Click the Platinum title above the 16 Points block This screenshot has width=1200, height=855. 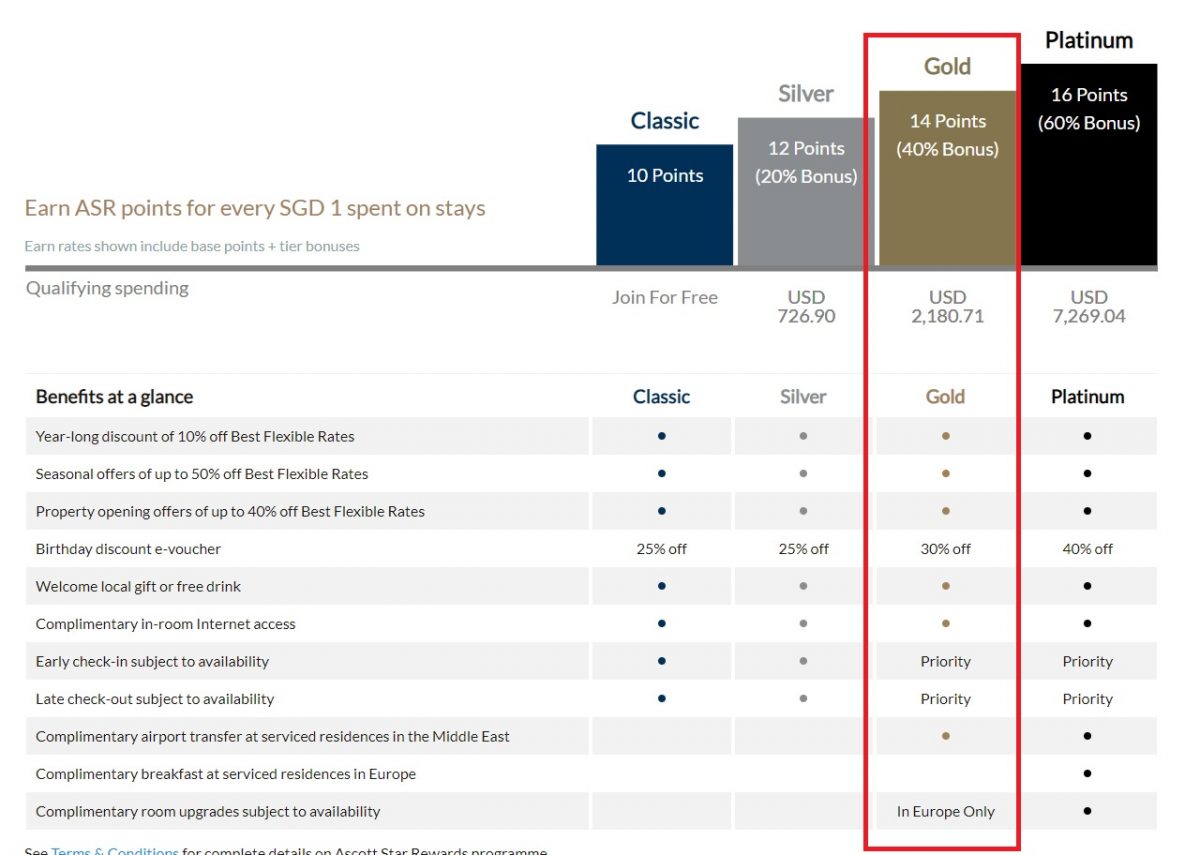coord(1089,40)
